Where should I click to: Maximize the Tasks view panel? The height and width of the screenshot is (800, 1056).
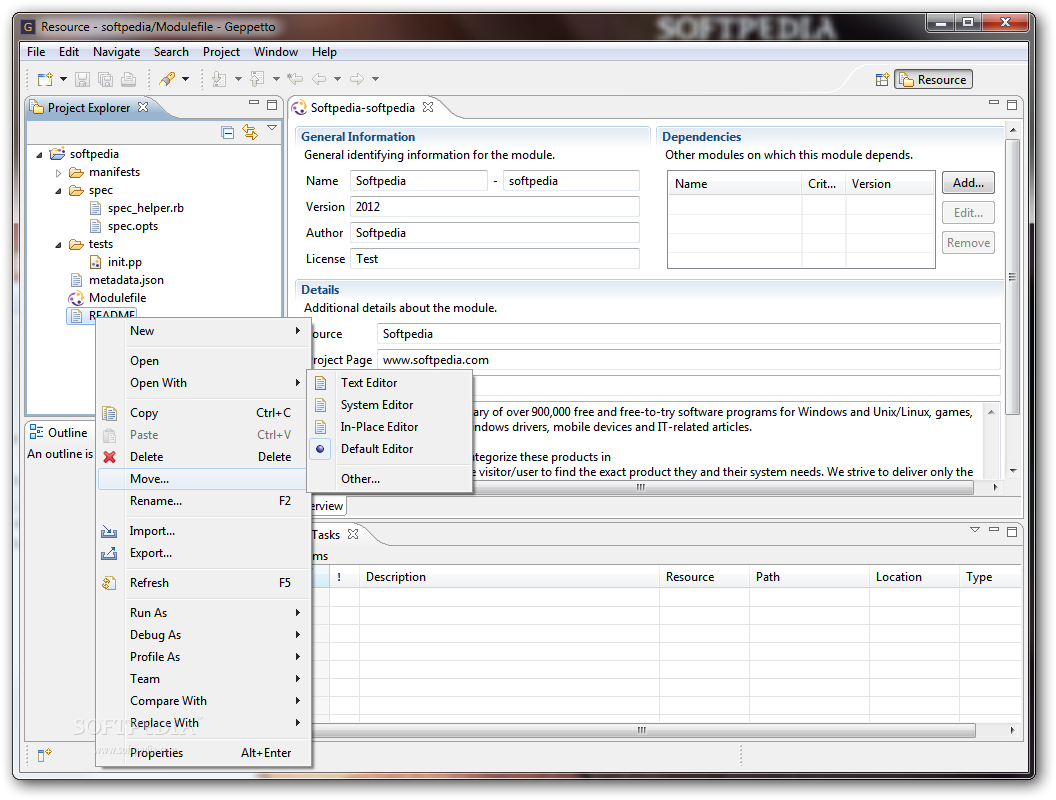1012,532
